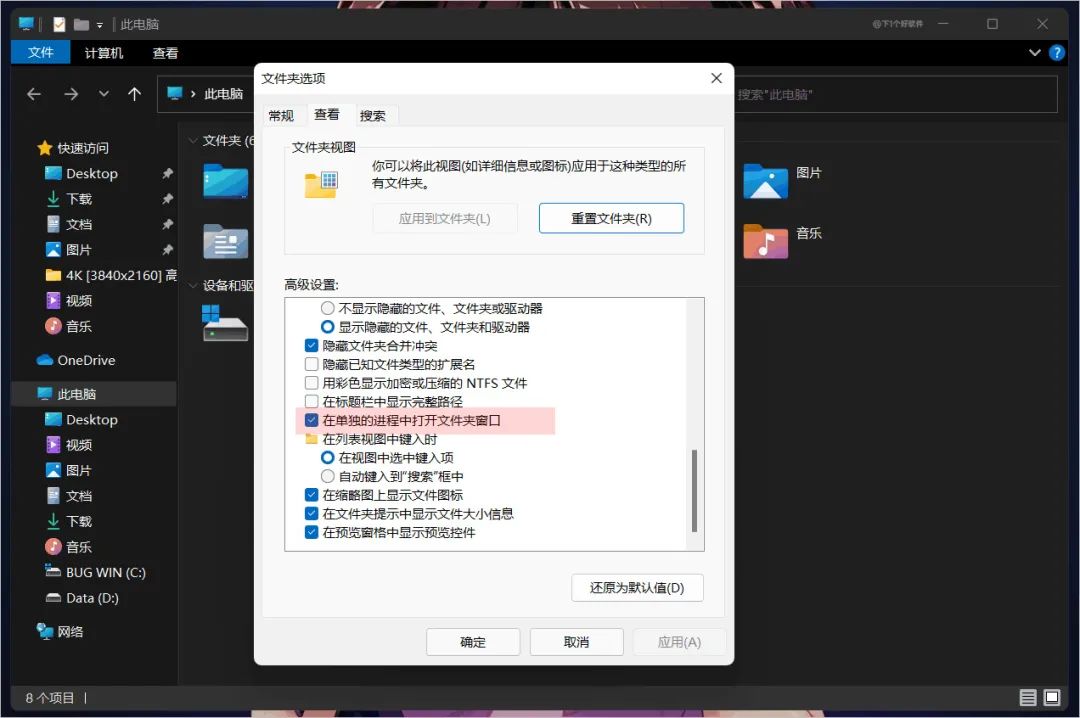
Task: Click 重置文件夹(R) button
Action: pyautogui.click(x=611, y=218)
